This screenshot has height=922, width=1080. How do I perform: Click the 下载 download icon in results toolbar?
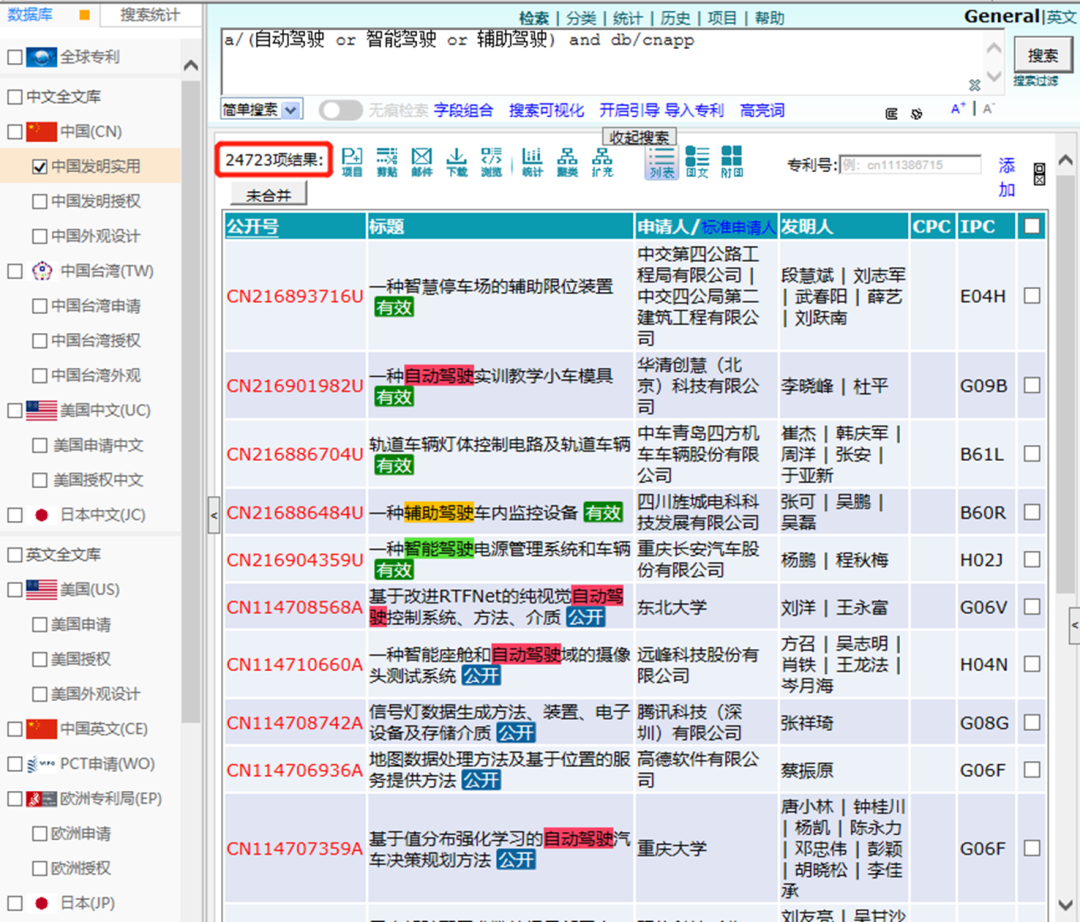(456, 160)
